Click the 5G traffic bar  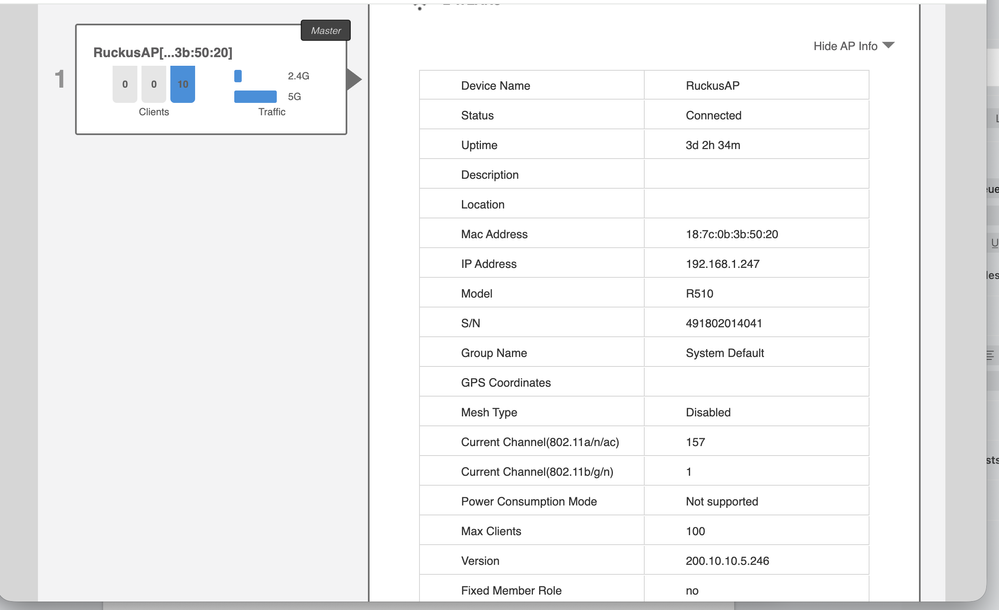(255, 97)
